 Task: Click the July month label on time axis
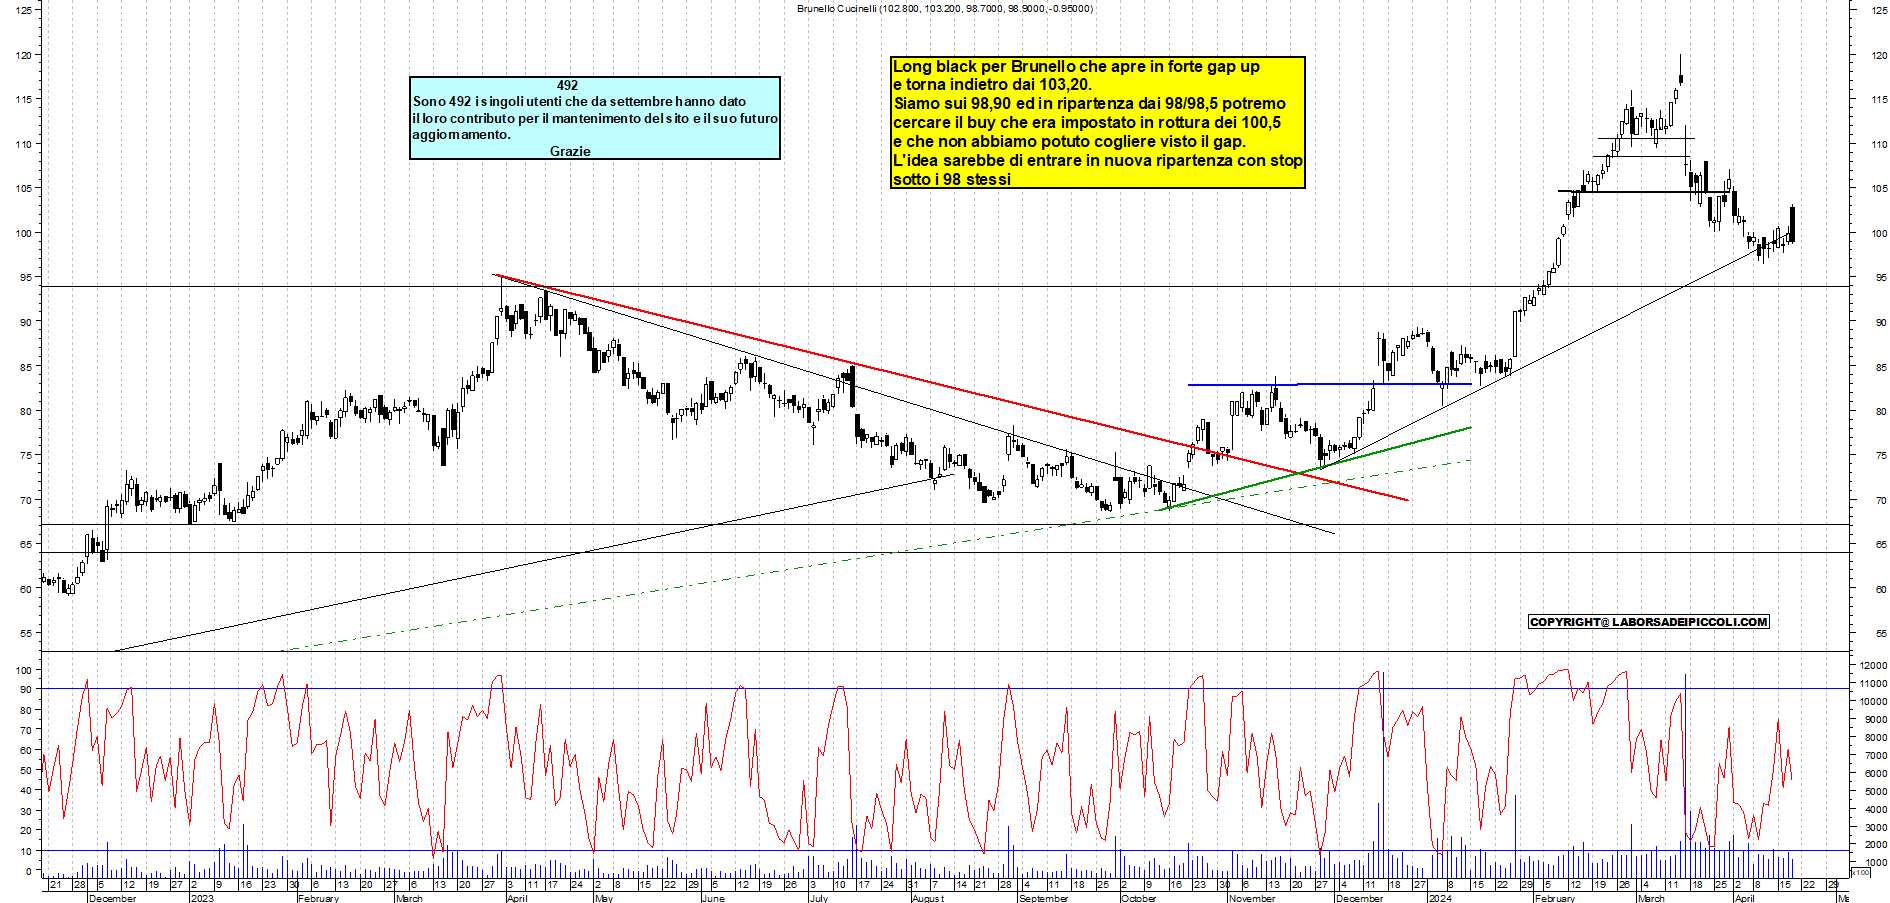(818, 898)
